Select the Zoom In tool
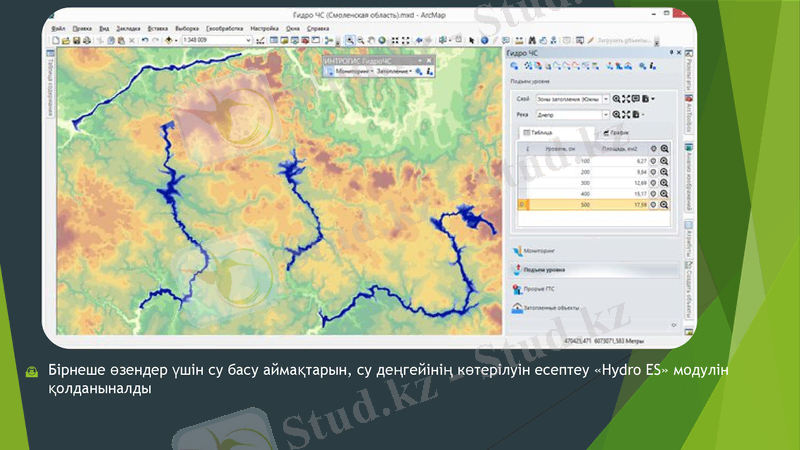Image resolution: width=800 pixels, height=450 pixels. coord(350,40)
